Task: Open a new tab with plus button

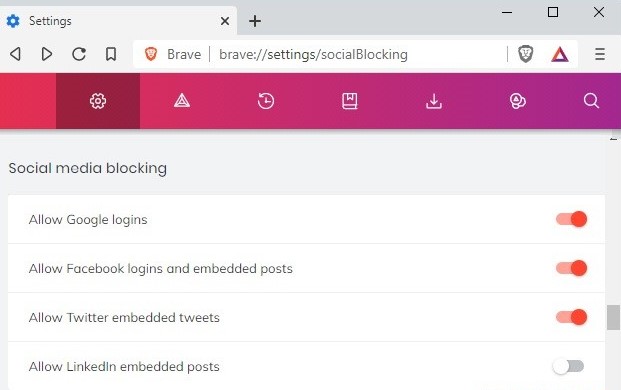Action: pyautogui.click(x=255, y=21)
